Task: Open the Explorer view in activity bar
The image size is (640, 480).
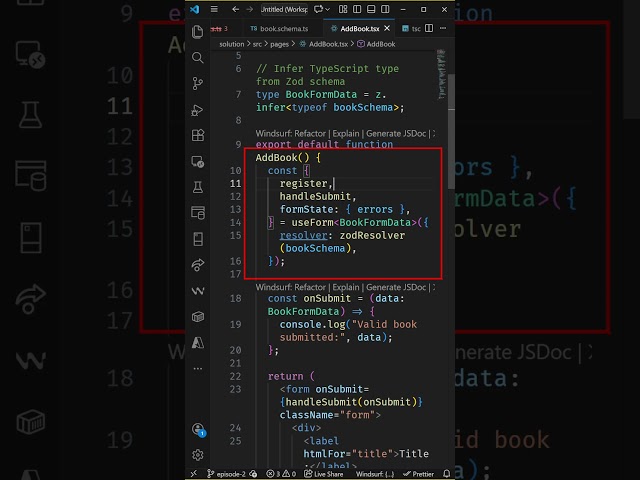Action: pos(198,31)
